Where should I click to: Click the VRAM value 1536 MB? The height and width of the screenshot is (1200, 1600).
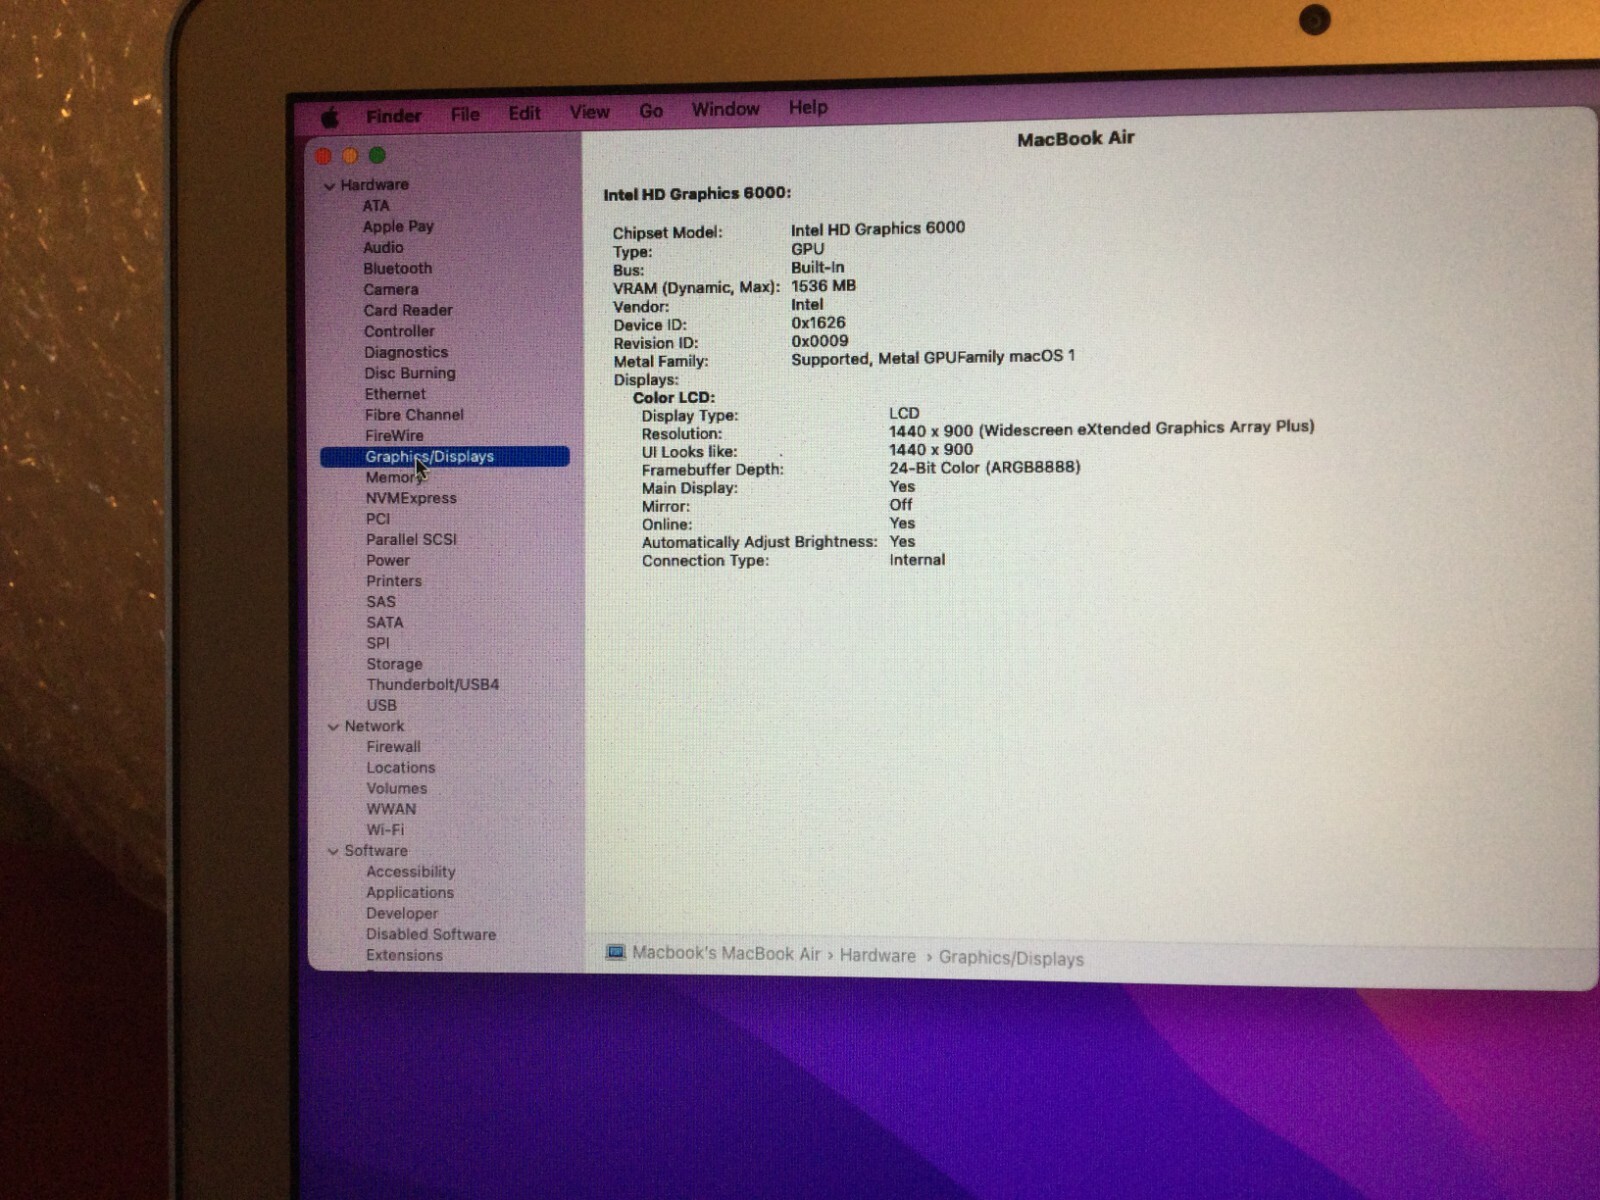tap(823, 286)
